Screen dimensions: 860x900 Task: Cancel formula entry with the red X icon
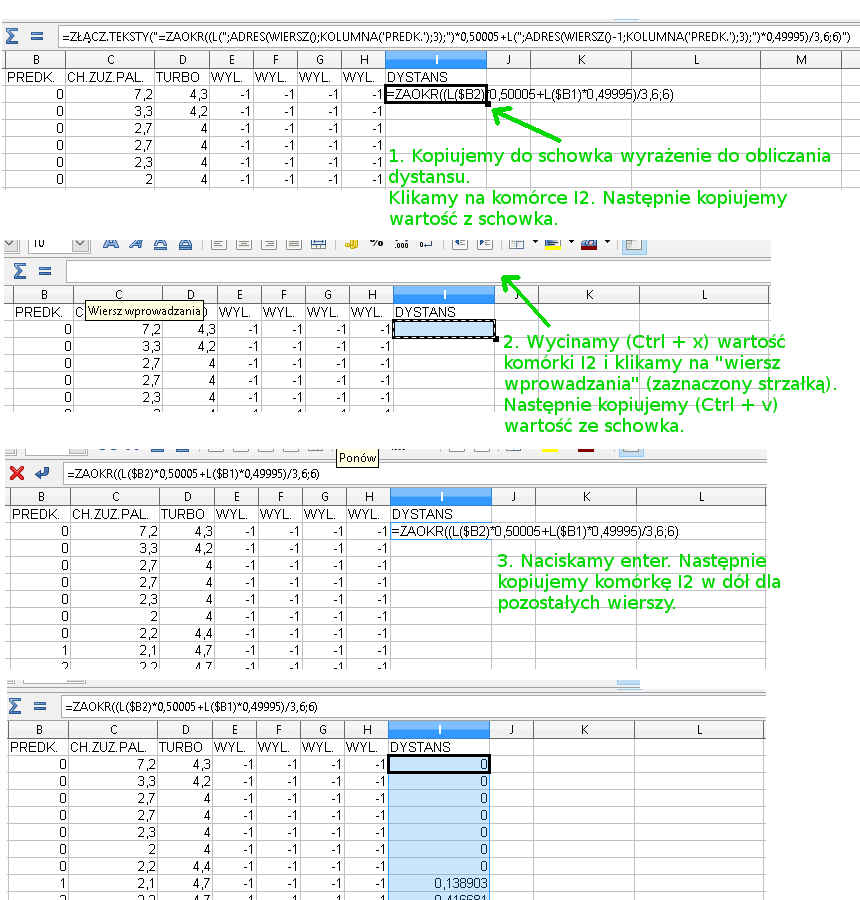17,474
